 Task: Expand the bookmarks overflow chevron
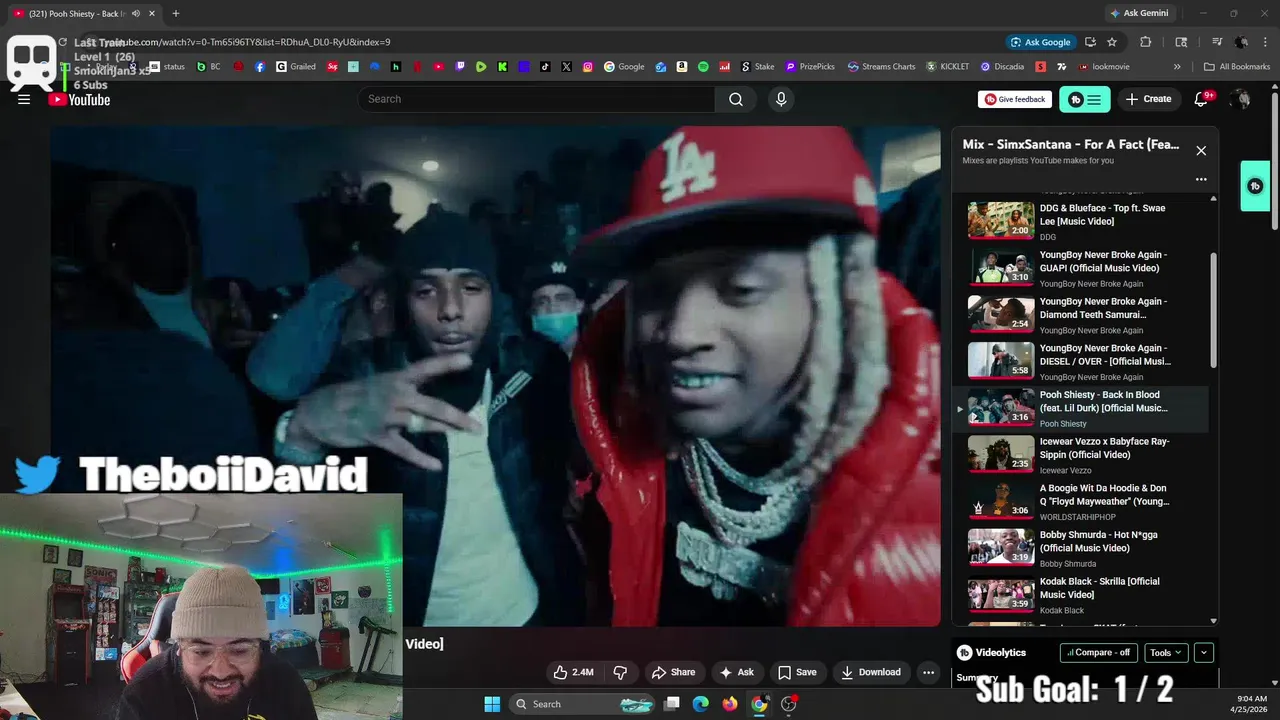tap(1177, 67)
